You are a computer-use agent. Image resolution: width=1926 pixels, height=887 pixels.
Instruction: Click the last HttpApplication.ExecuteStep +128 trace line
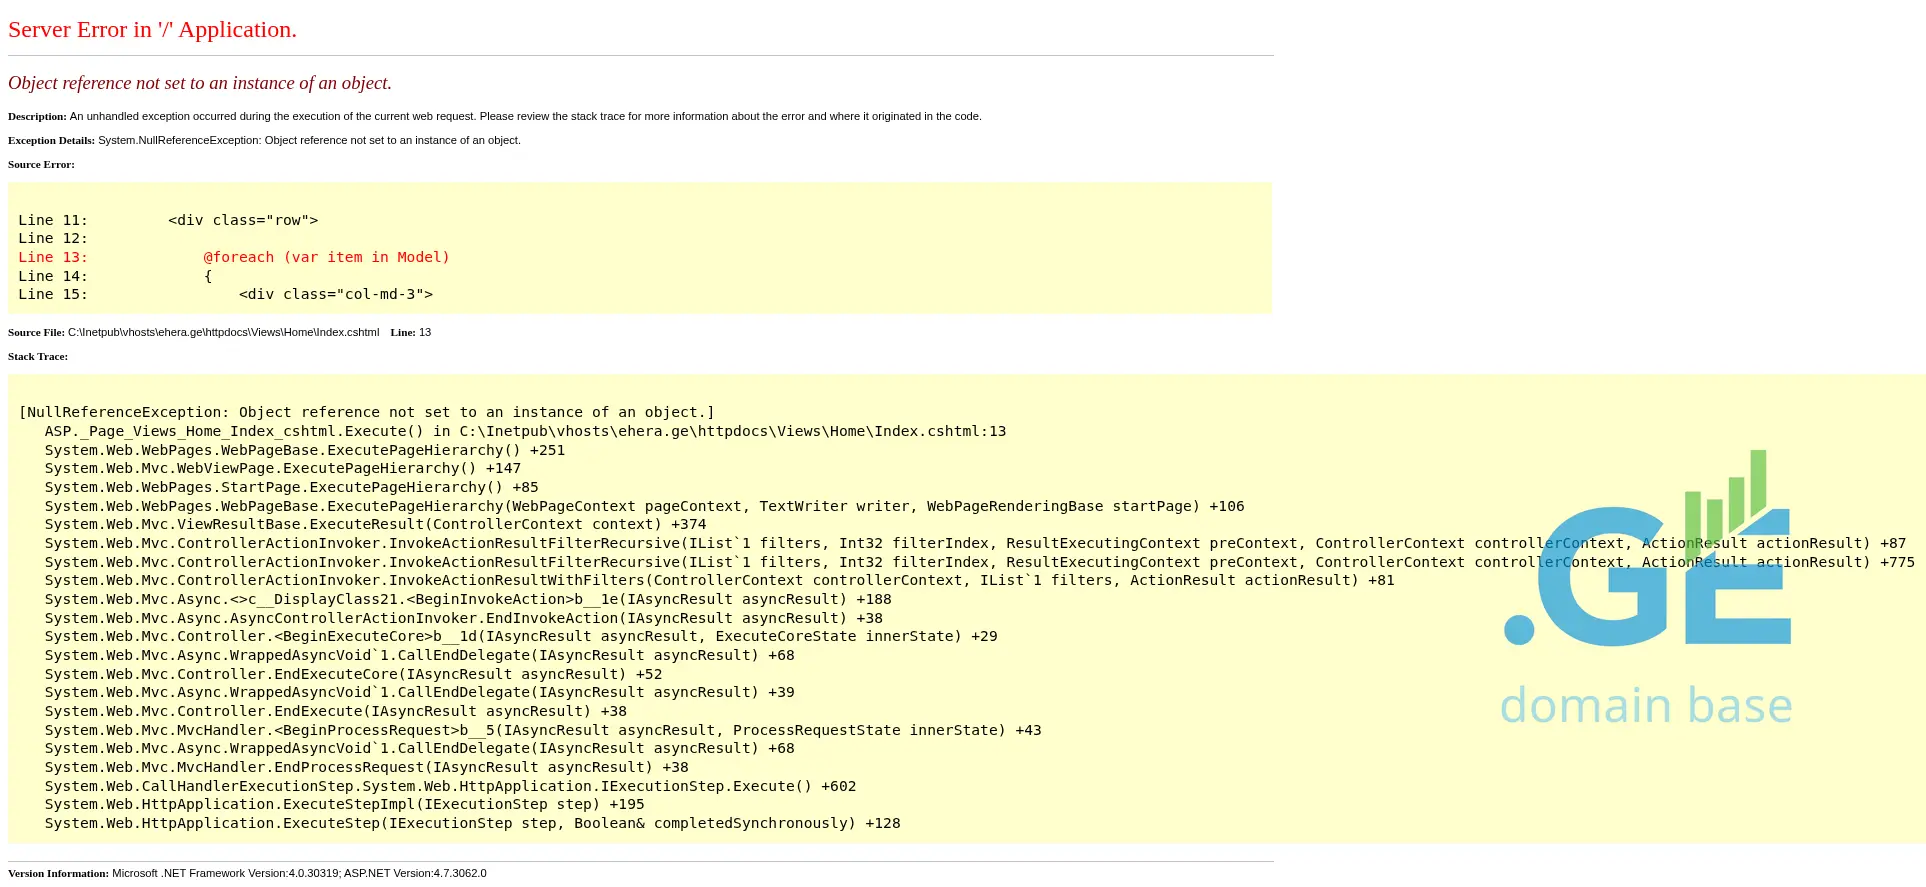point(472,823)
